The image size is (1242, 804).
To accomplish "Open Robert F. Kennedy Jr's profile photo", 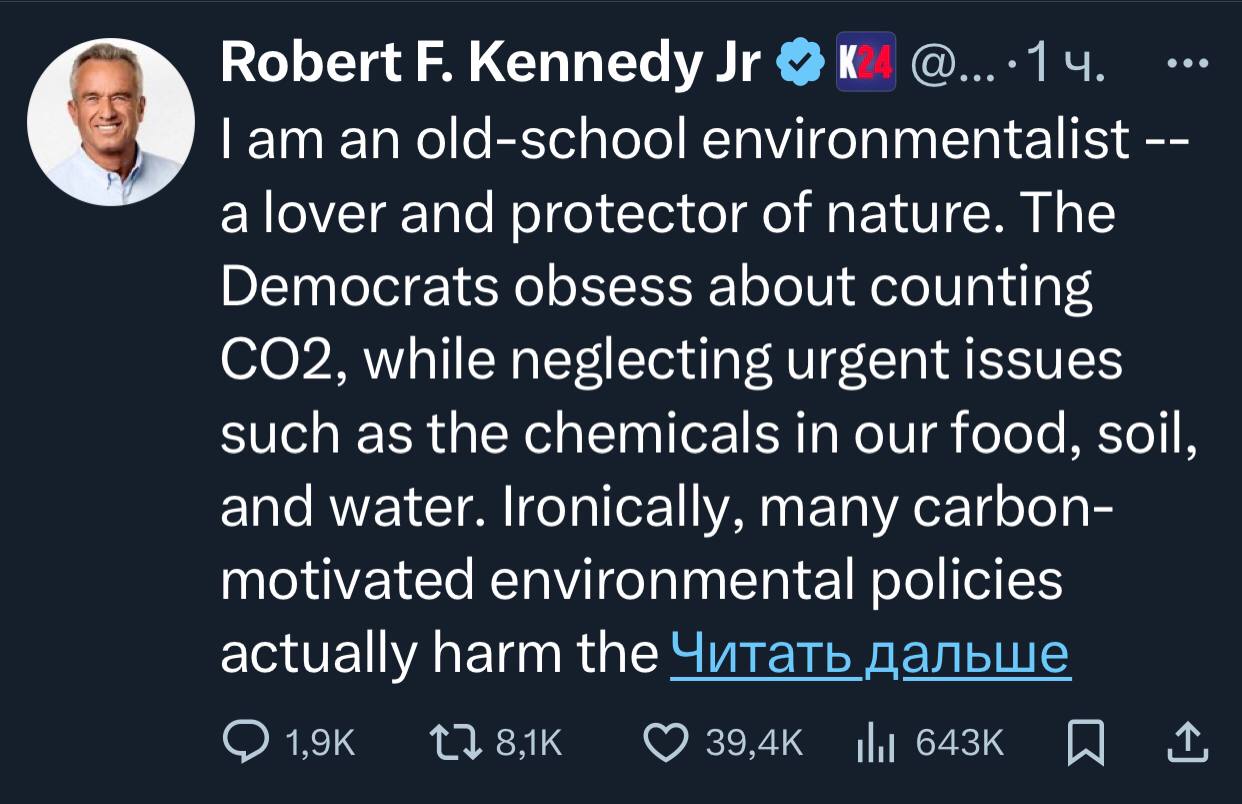I will 110,121.
